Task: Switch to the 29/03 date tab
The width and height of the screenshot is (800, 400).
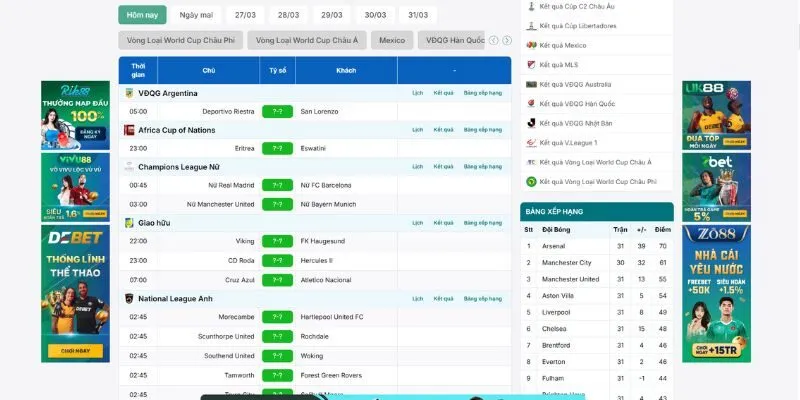Action: (332, 15)
